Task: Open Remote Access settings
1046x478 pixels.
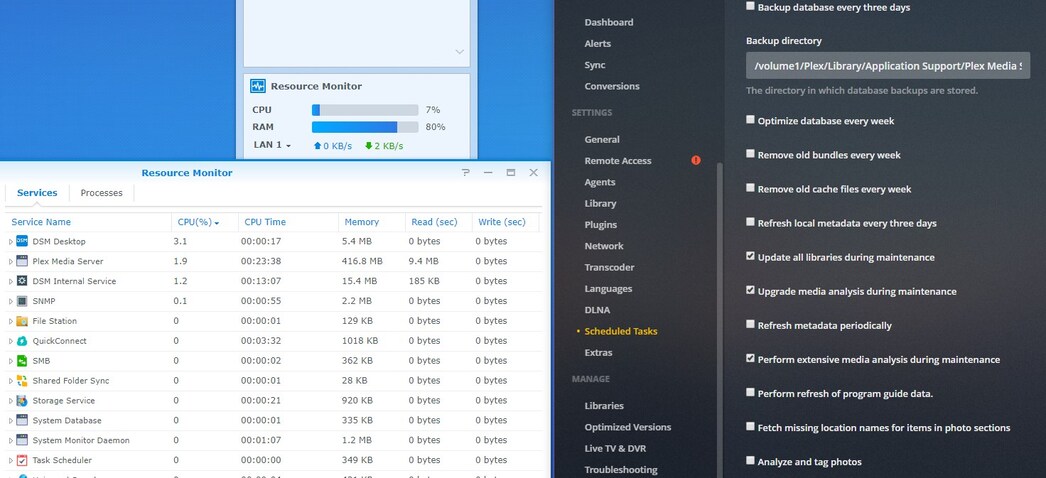Action: [618, 161]
